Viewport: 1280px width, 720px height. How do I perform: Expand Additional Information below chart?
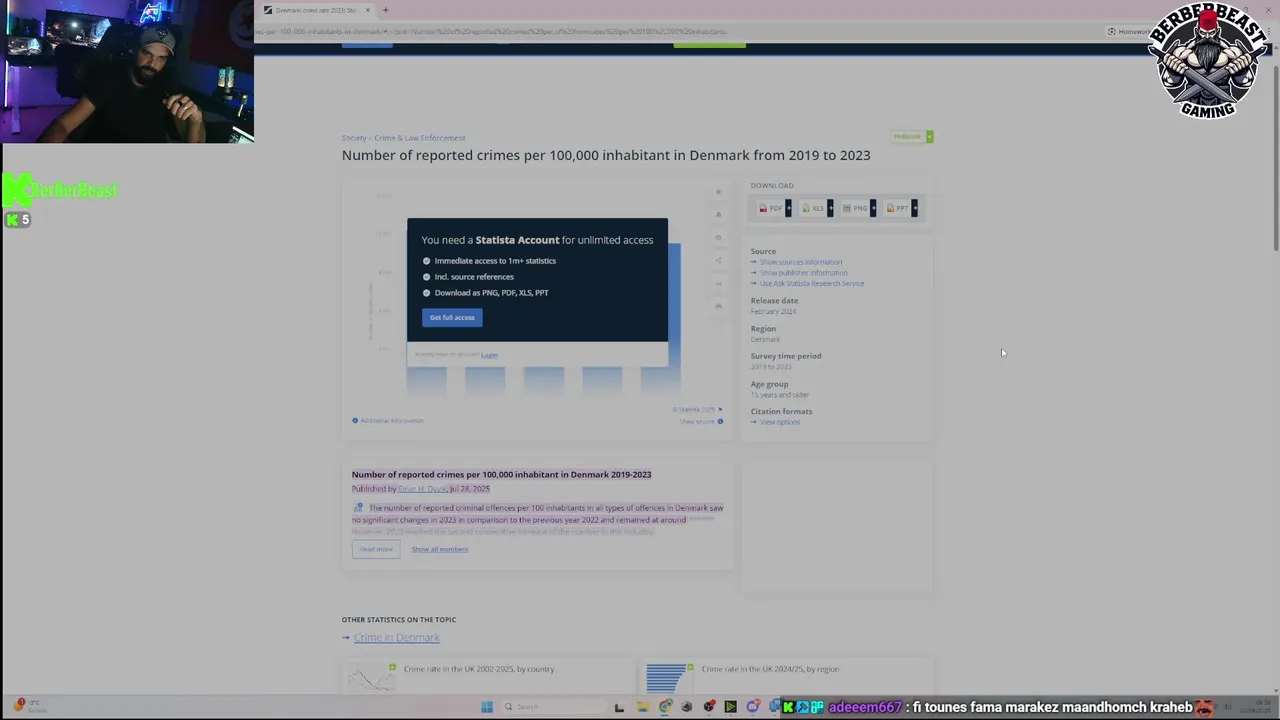(388, 421)
